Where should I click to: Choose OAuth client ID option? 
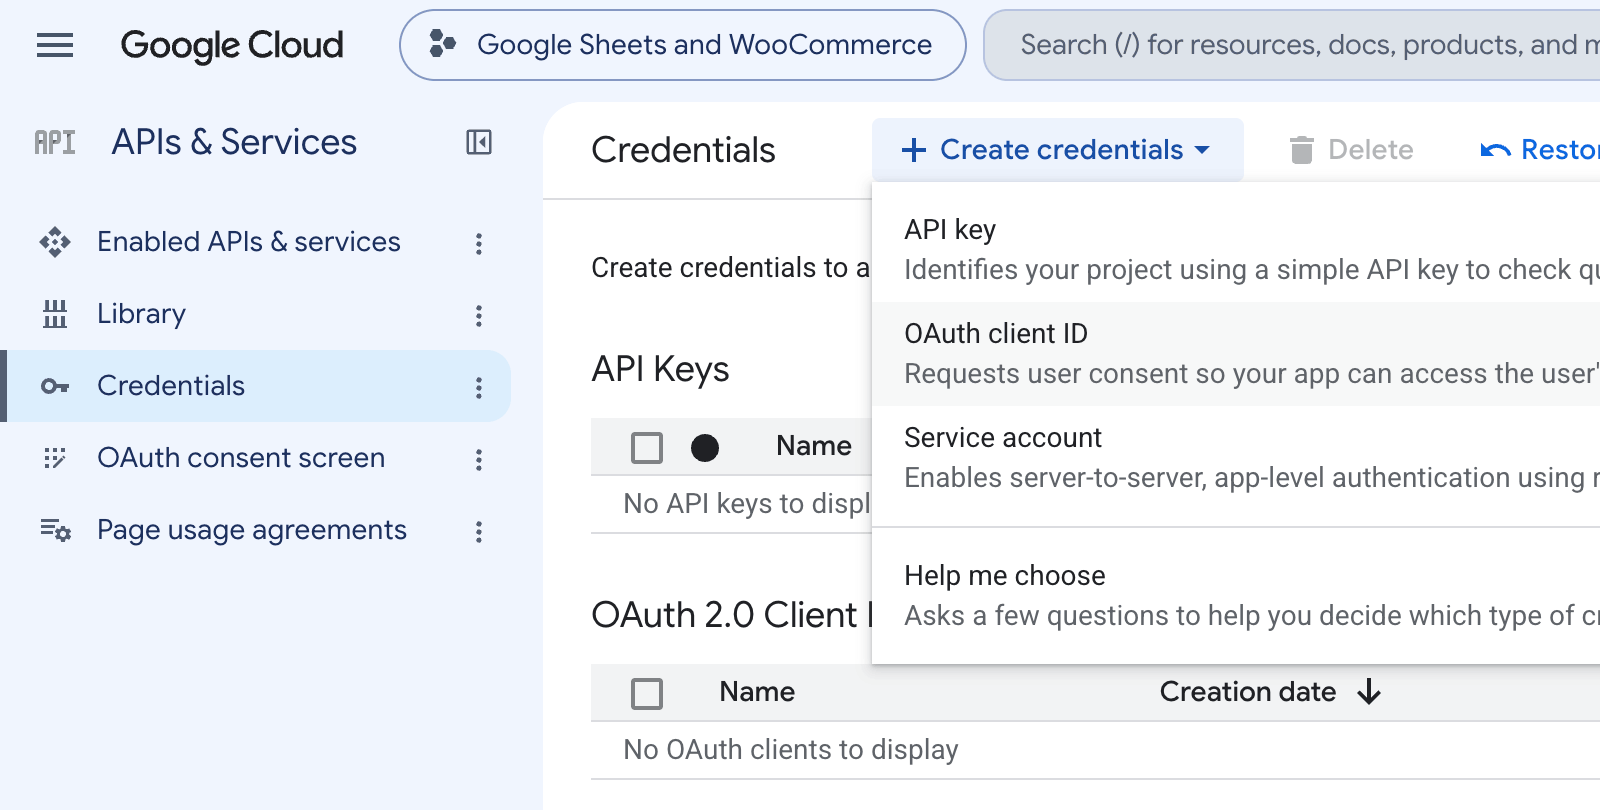click(x=1236, y=354)
